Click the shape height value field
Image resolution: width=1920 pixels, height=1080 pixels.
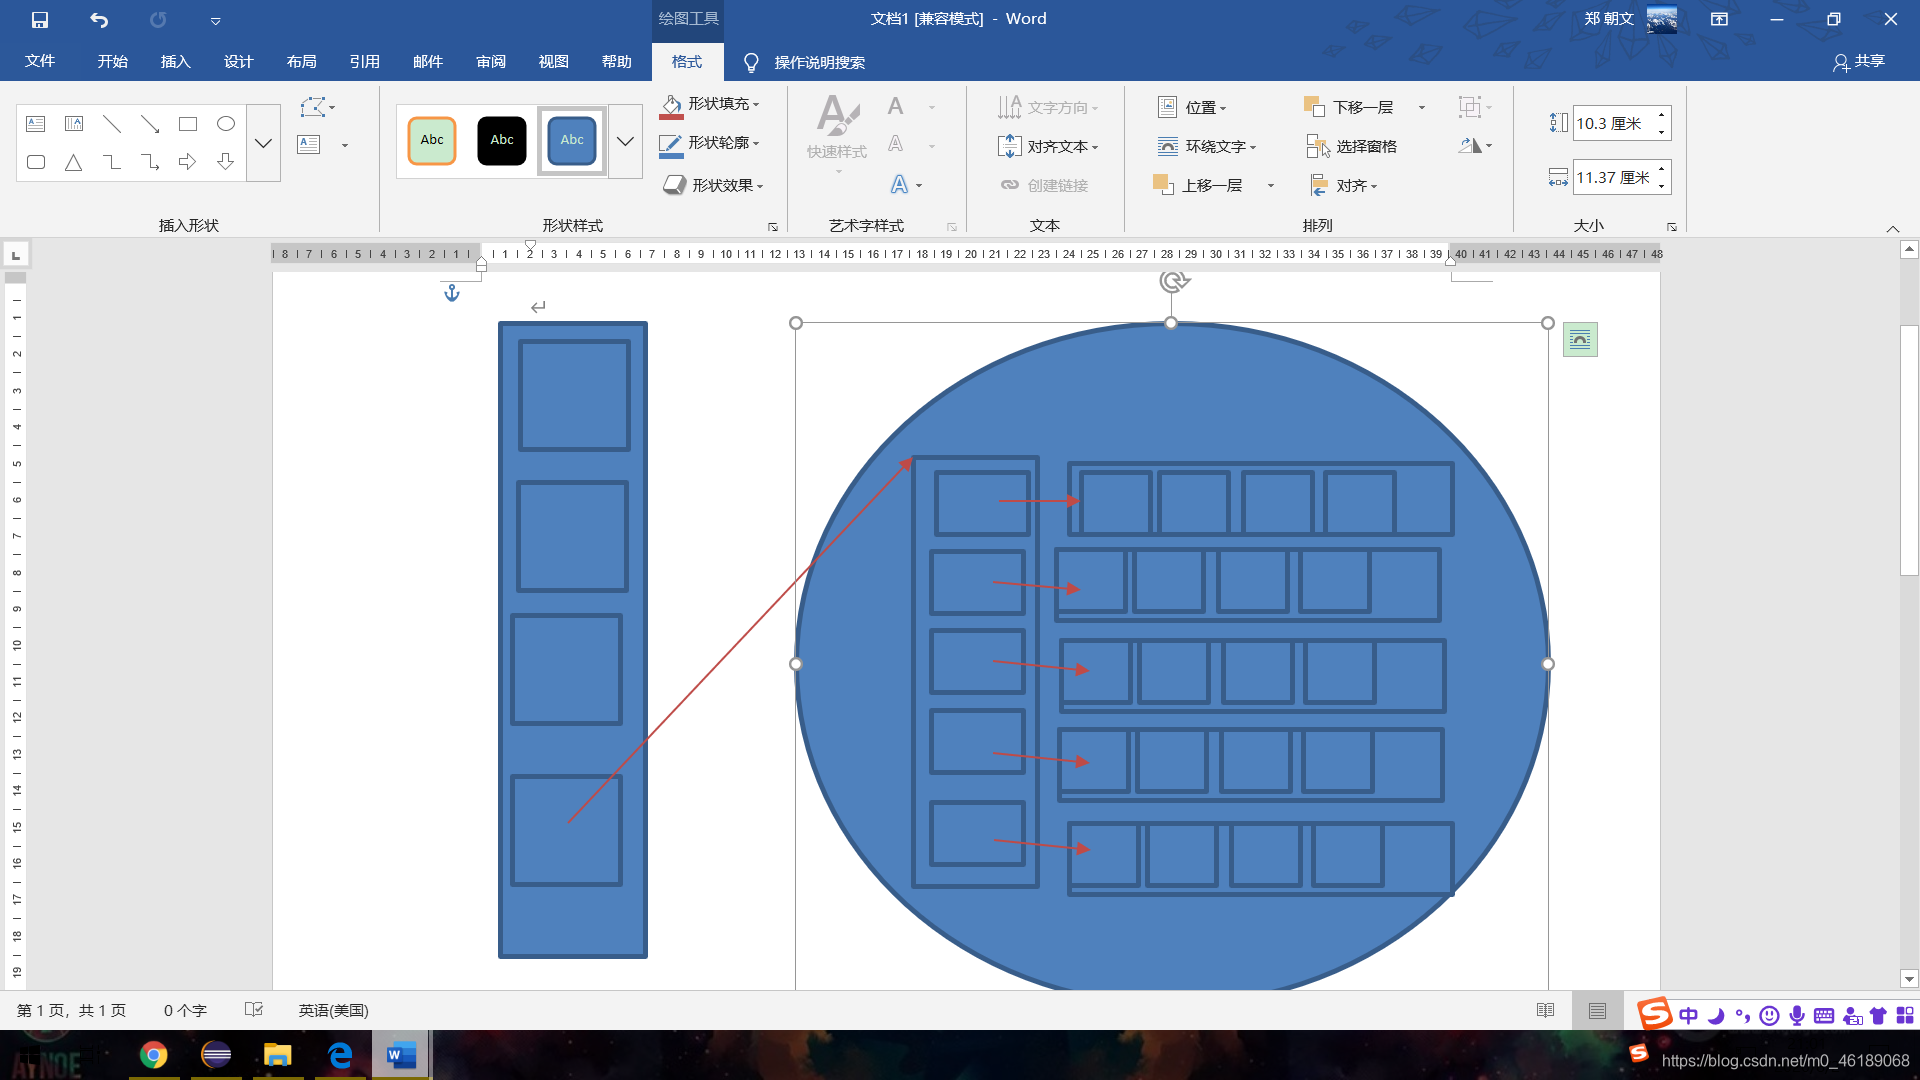(1612, 124)
